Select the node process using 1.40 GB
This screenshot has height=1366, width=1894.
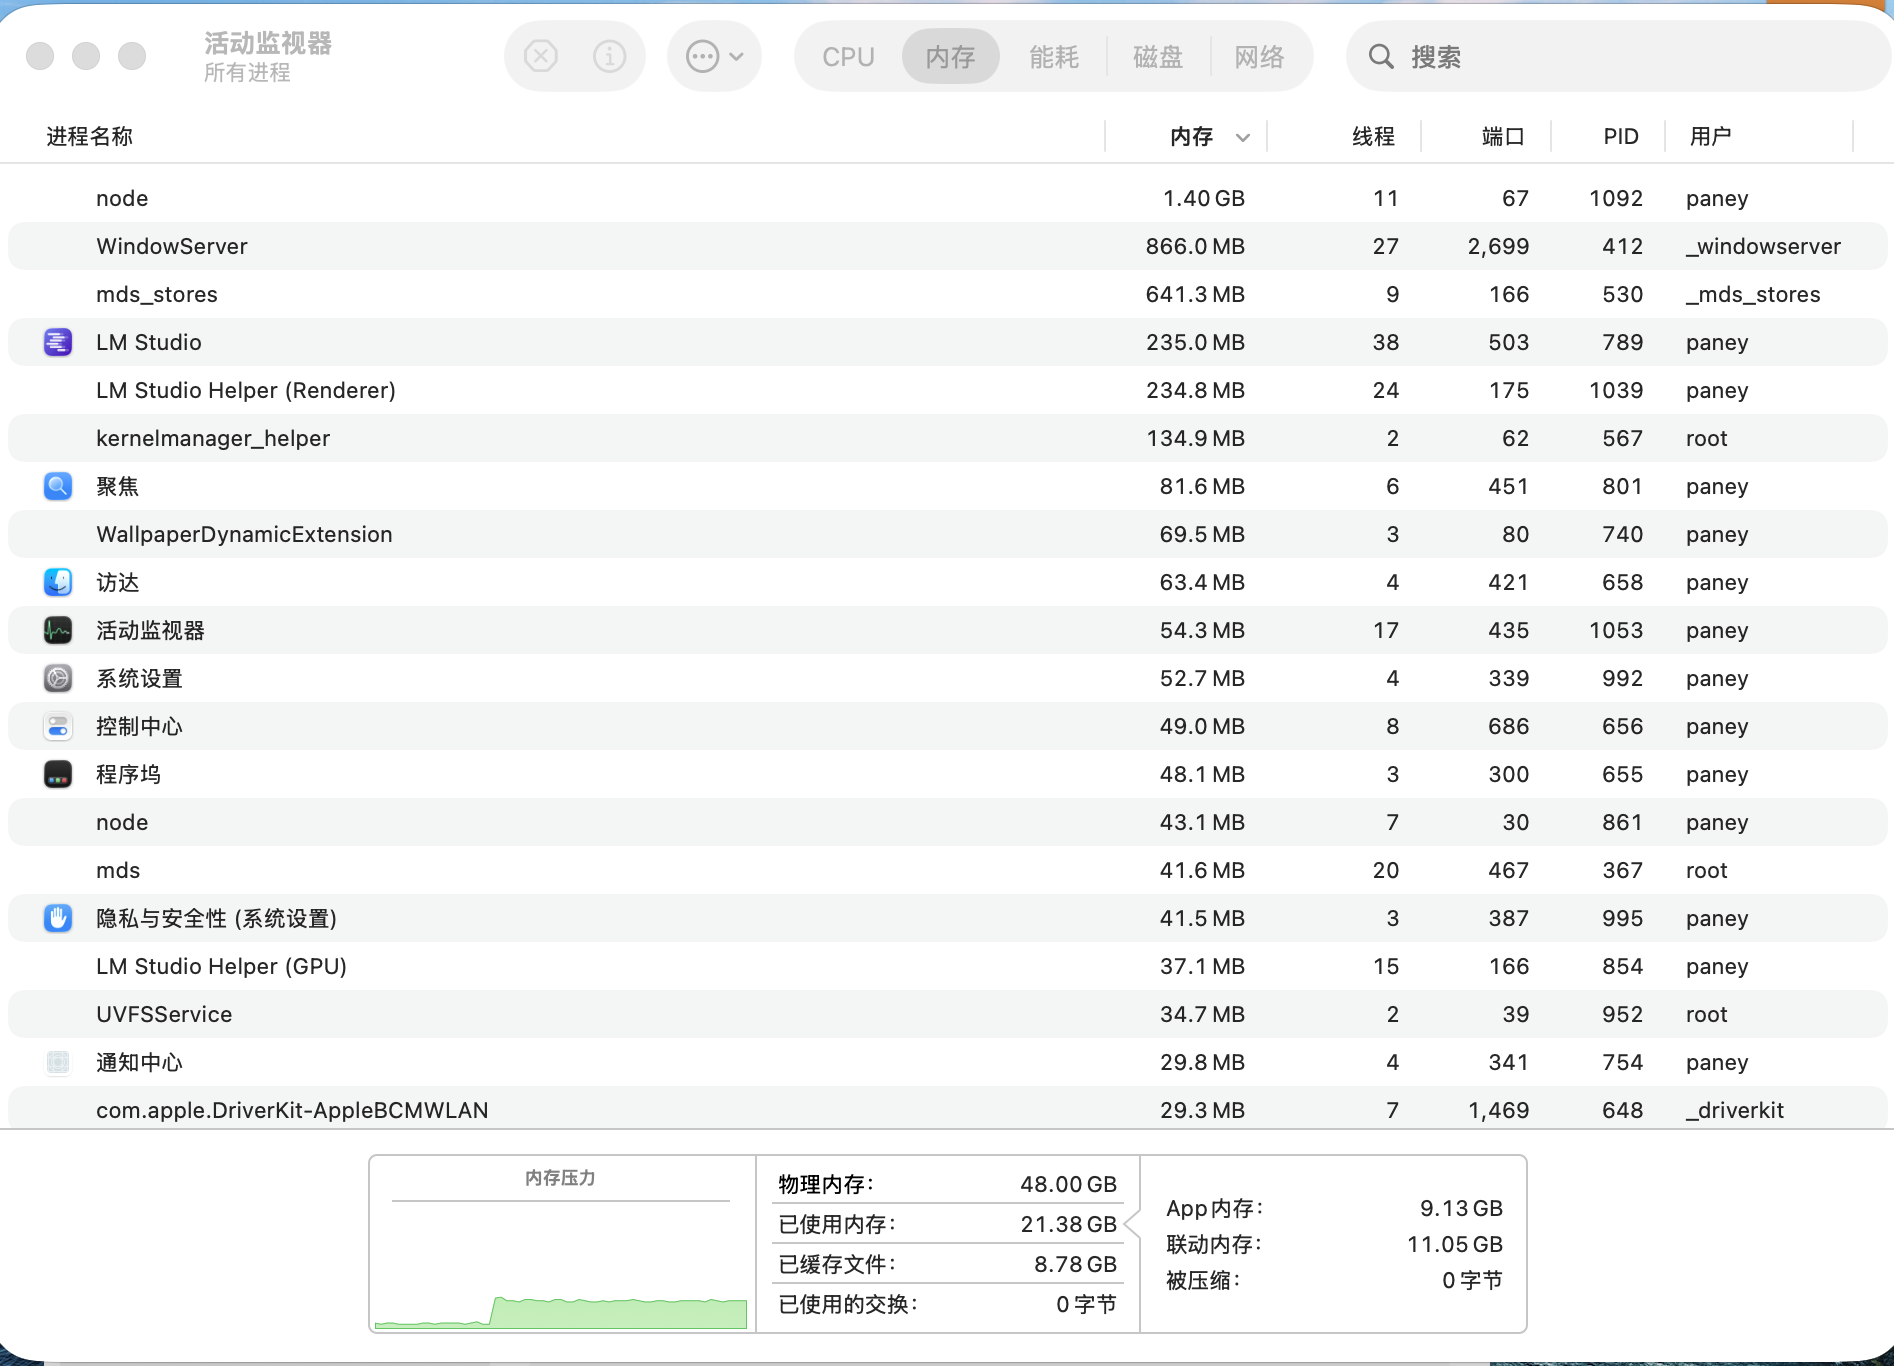pos(947,198)
